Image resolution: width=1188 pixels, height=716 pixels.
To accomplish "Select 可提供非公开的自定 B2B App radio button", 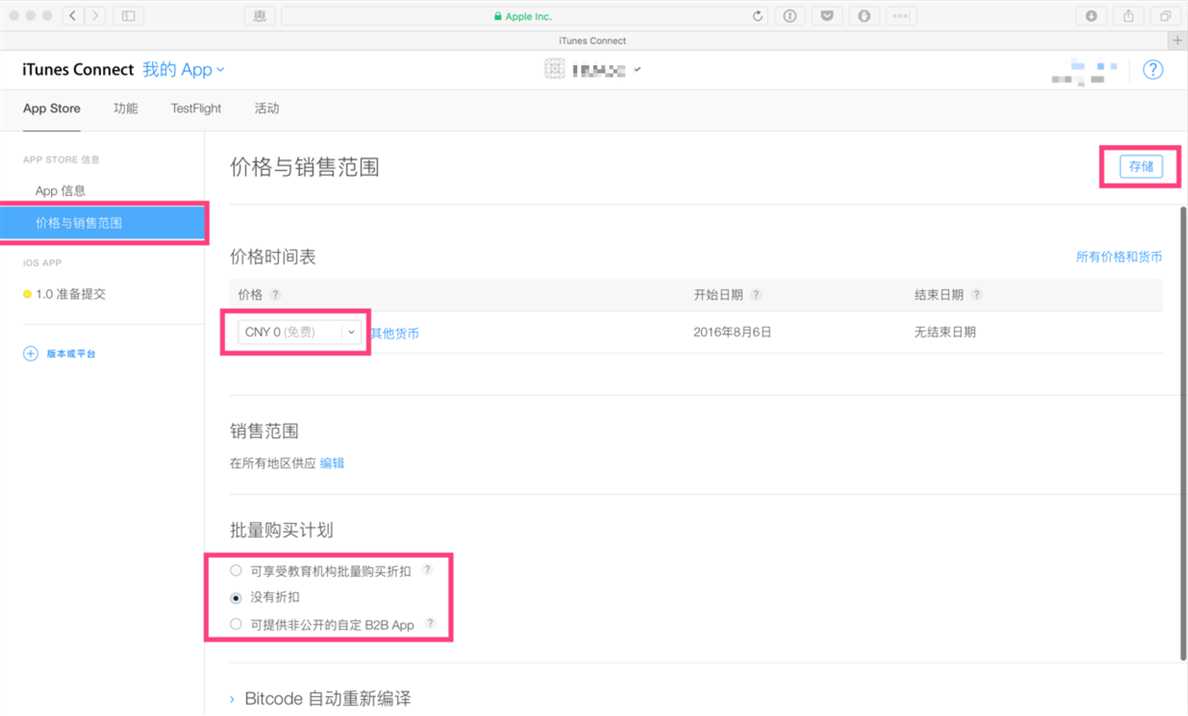I will tap(236, 624).
